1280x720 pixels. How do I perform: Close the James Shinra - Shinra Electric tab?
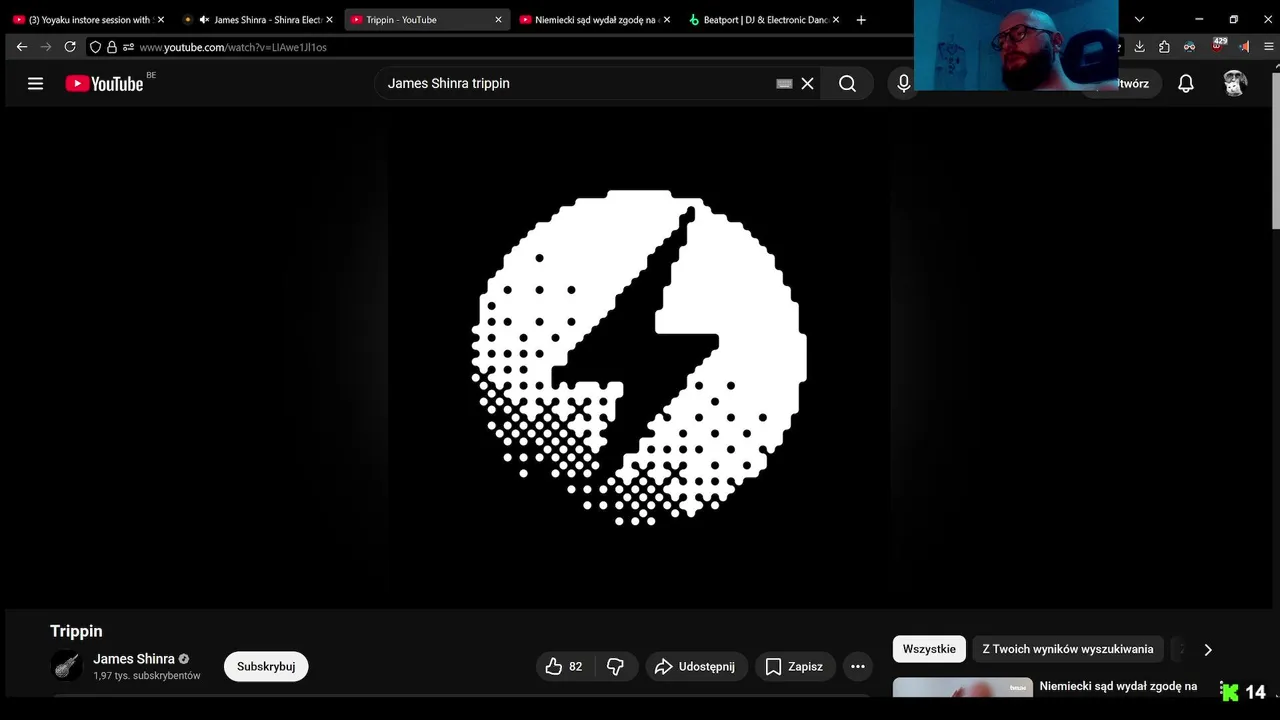tap(329, 20)
